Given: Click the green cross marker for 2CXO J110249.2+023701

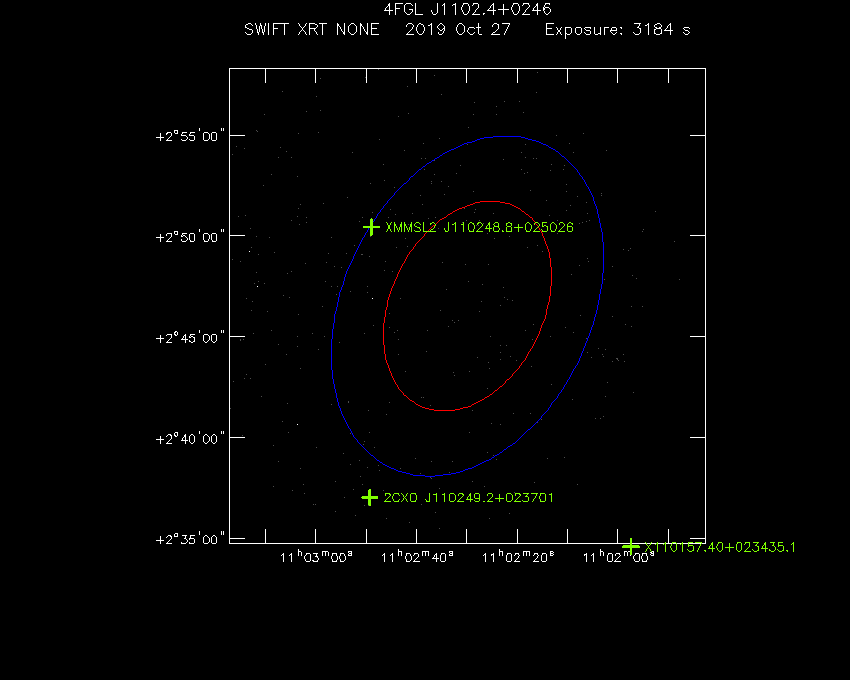Looking at the screenshot, I should 369,497.
